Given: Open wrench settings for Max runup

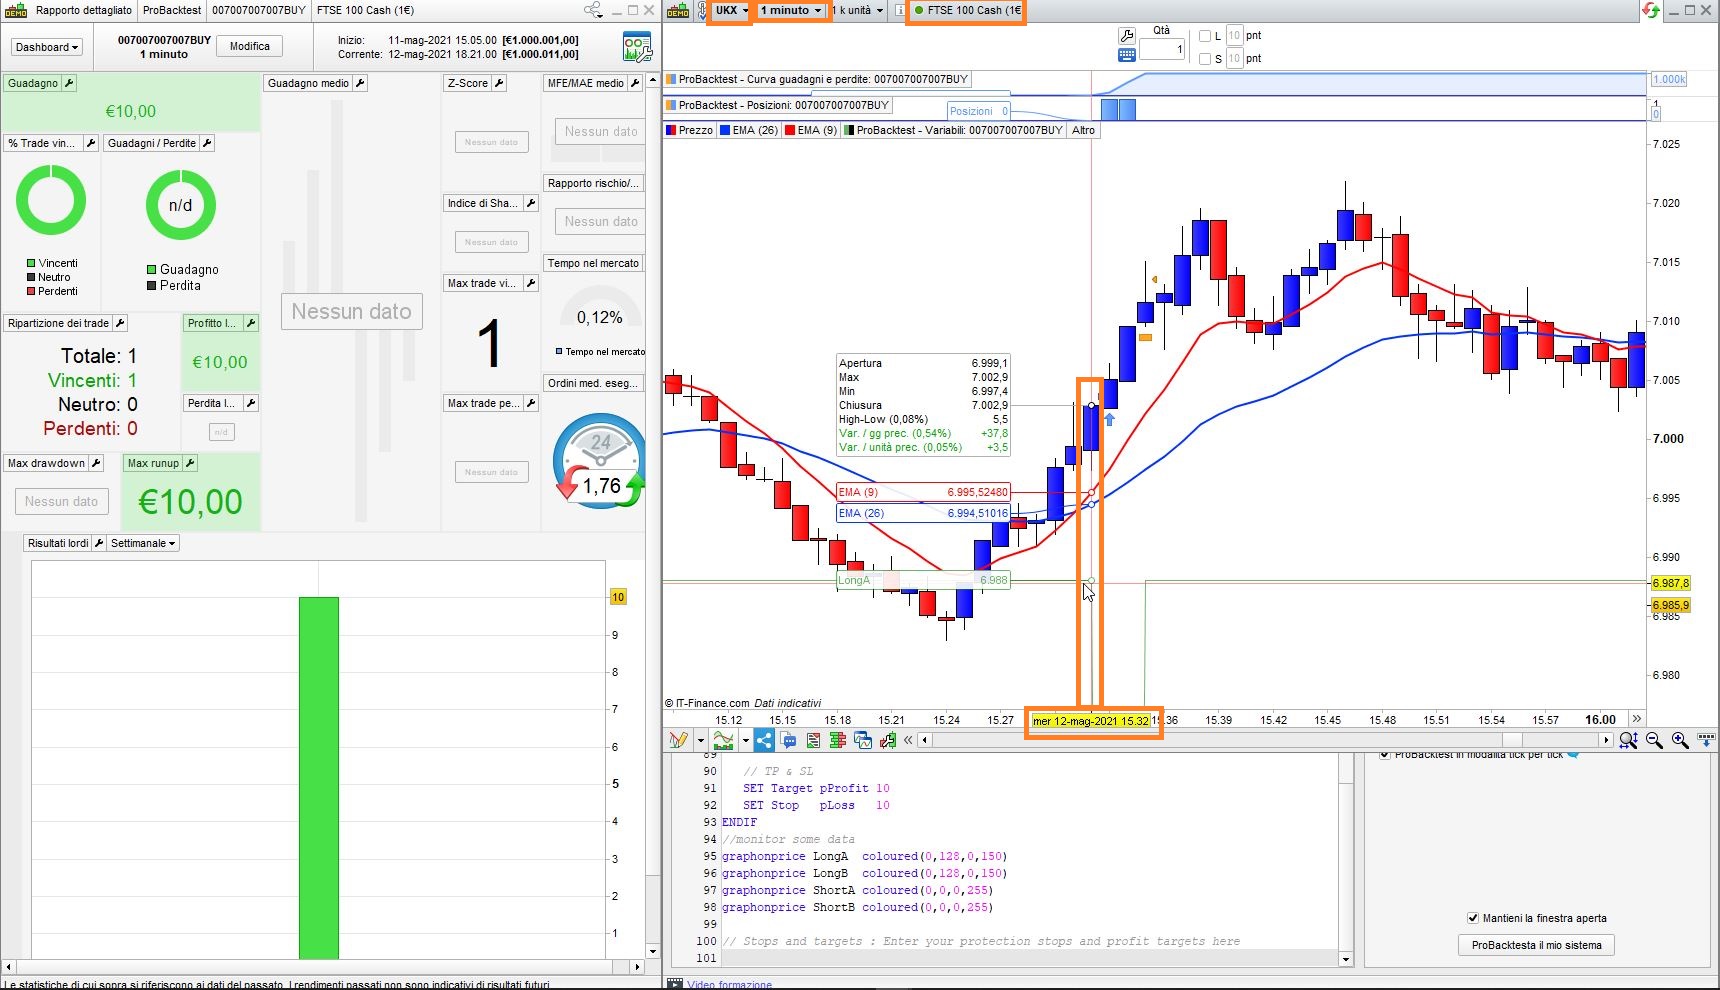Looking at the screenshot, I should point(190,463).
